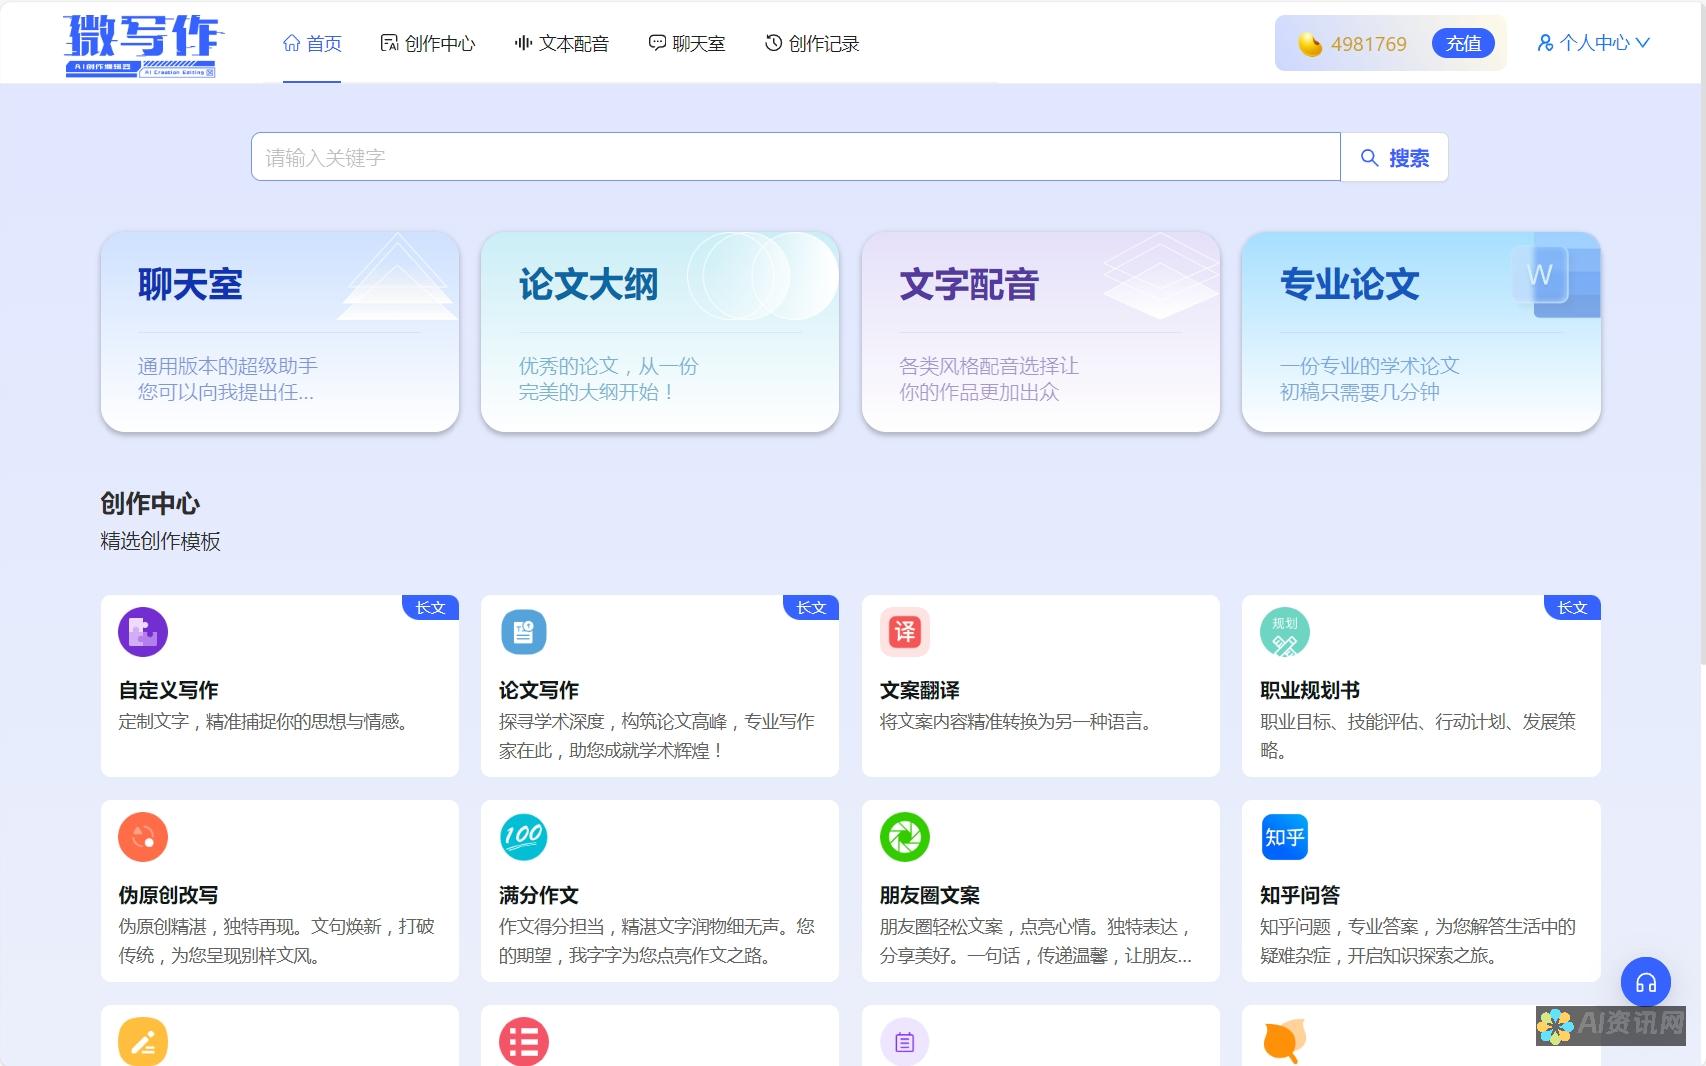Open the 知乎问答 template title

click(x=1300, y=895)
